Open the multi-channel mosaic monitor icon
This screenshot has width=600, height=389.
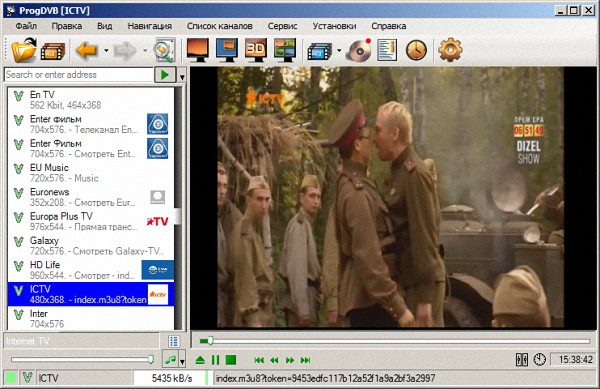point(285,50)
